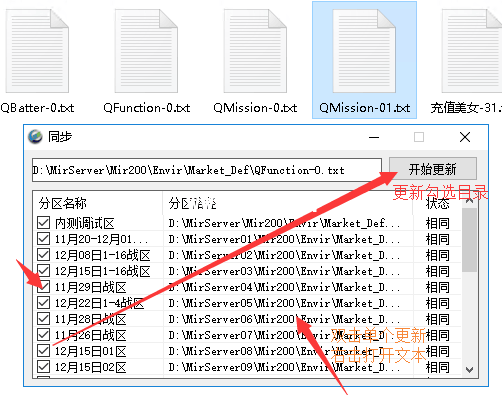Minimize the 同步 window
The image size is (502, 408).
pos(374,137)
